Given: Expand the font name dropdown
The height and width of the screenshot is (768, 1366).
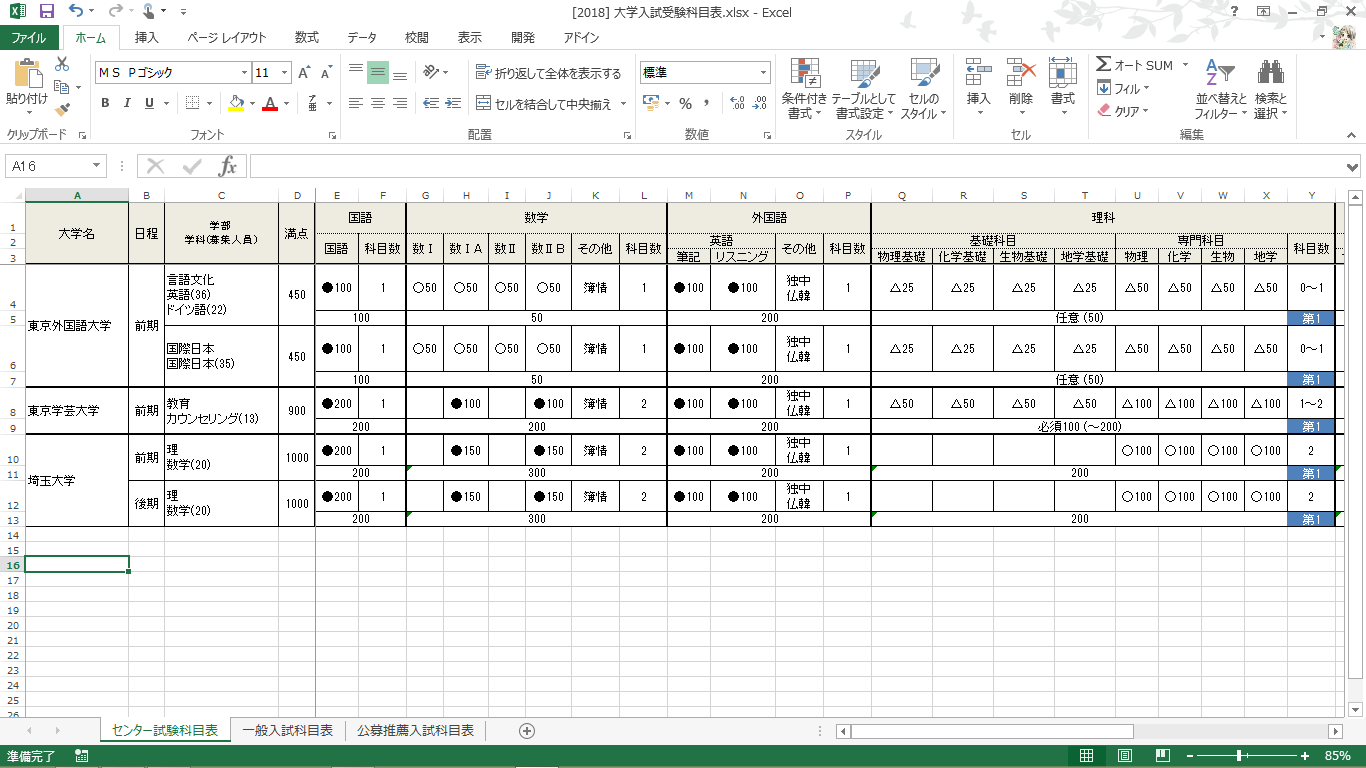Looking at the screenshot, I should [244, 73].
